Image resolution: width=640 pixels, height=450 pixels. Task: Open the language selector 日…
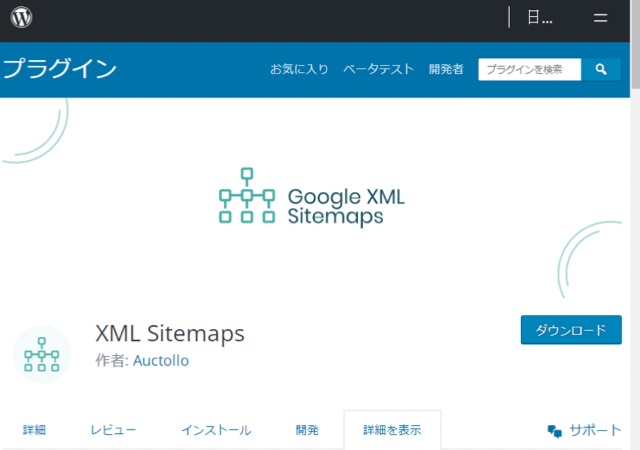click(540, 18)
